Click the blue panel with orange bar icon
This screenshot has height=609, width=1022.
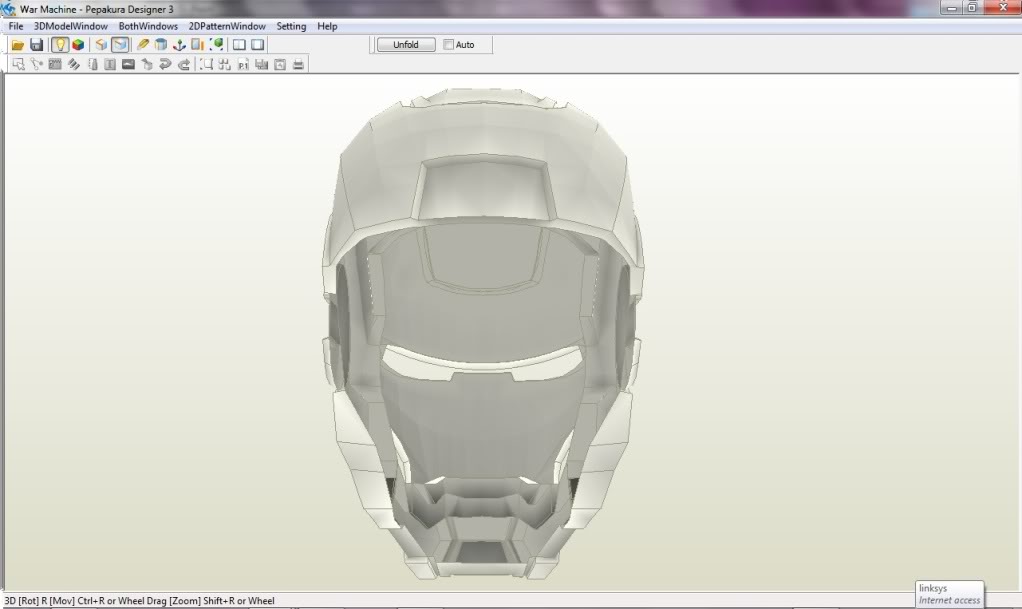[x=197, y=45]
